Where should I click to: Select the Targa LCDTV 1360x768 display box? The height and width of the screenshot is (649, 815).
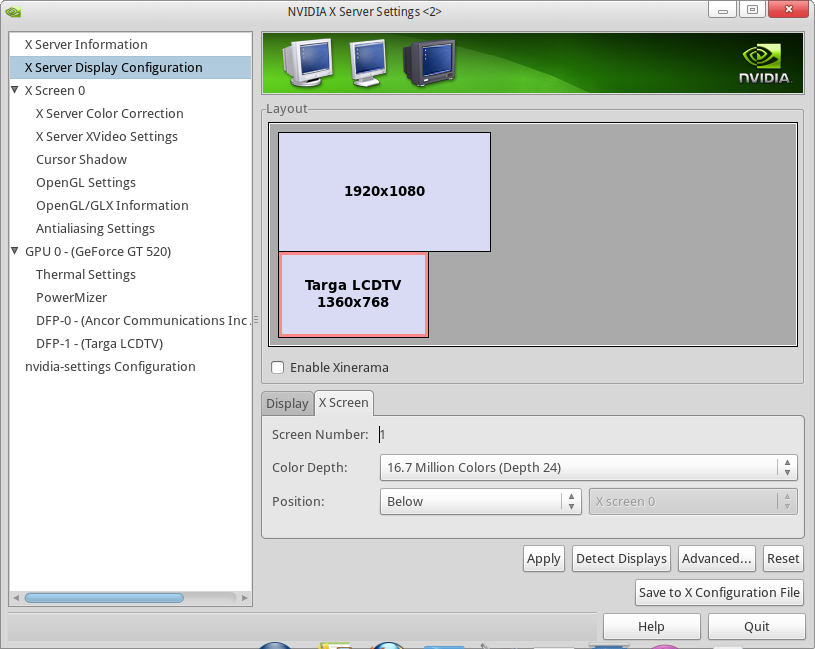353,295
